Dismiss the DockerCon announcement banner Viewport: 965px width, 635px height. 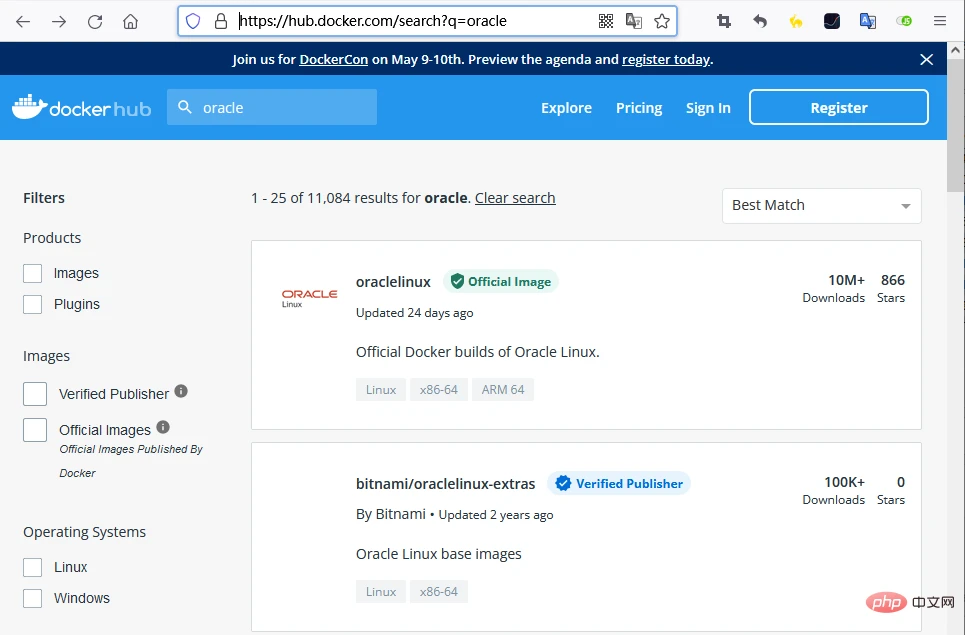tap(926, 59)
